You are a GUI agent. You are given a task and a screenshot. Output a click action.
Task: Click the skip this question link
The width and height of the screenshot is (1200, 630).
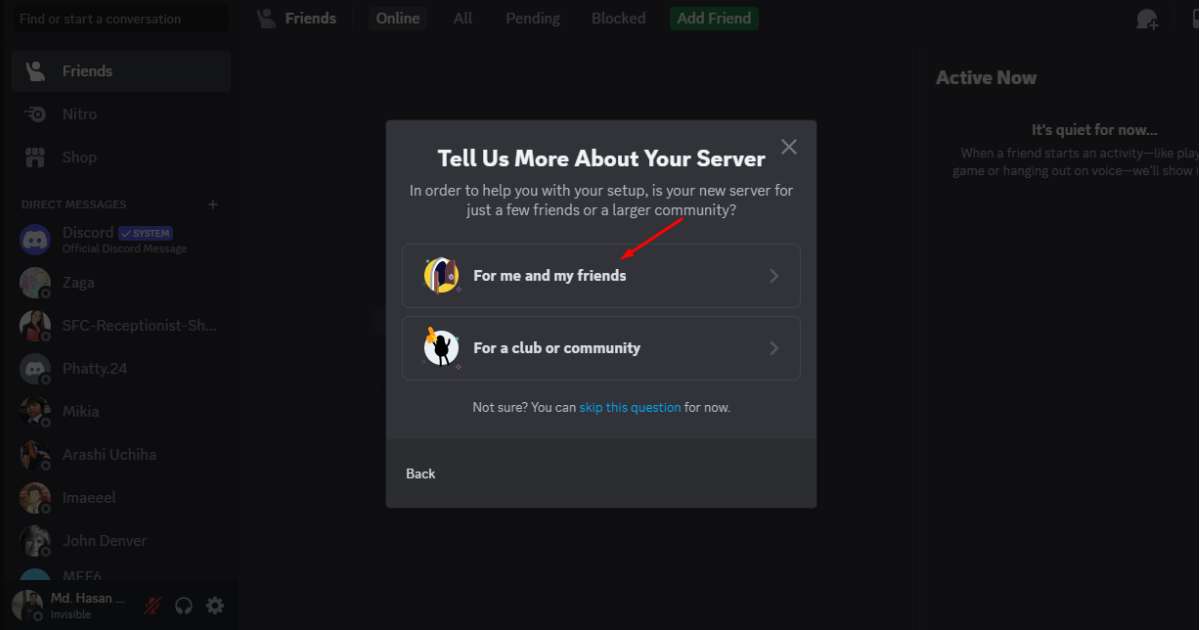click(630, 407)
